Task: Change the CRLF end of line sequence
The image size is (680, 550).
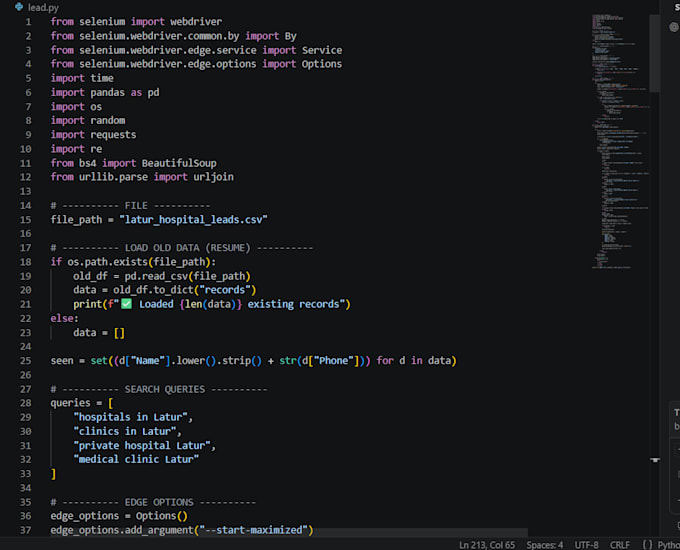Action: (620, 545)
